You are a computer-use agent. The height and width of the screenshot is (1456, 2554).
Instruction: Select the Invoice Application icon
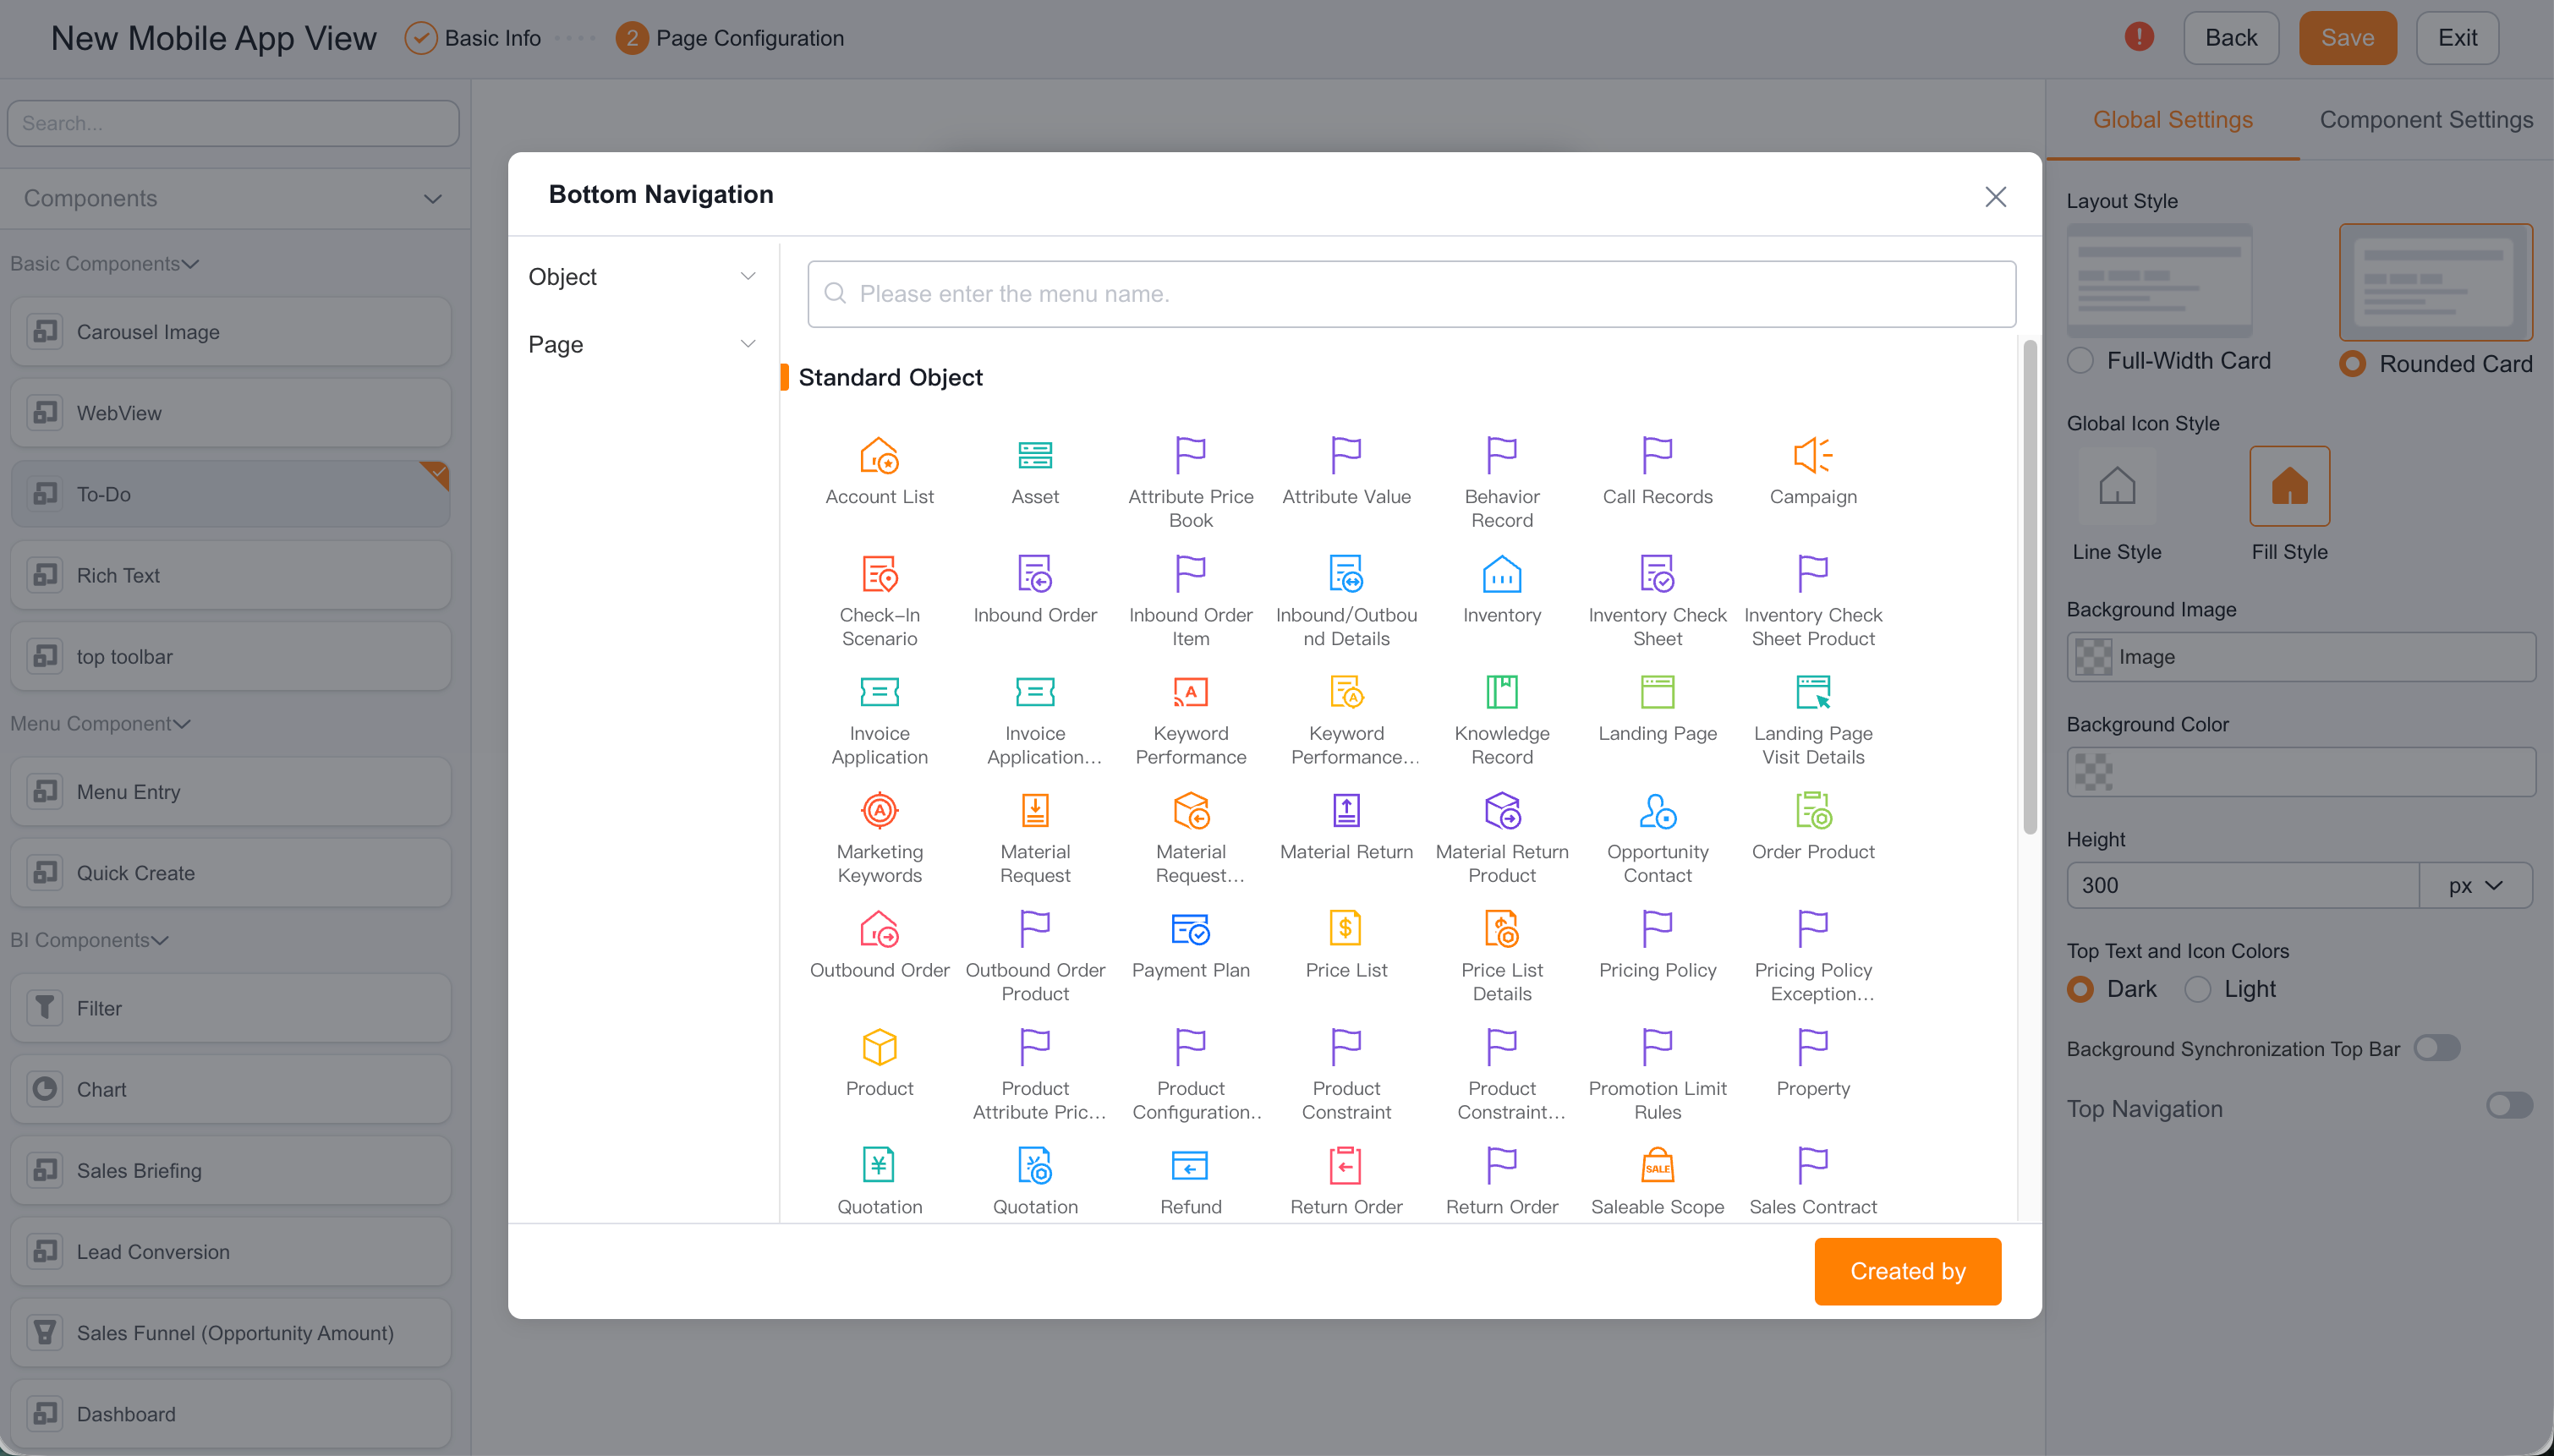(879, 692)
